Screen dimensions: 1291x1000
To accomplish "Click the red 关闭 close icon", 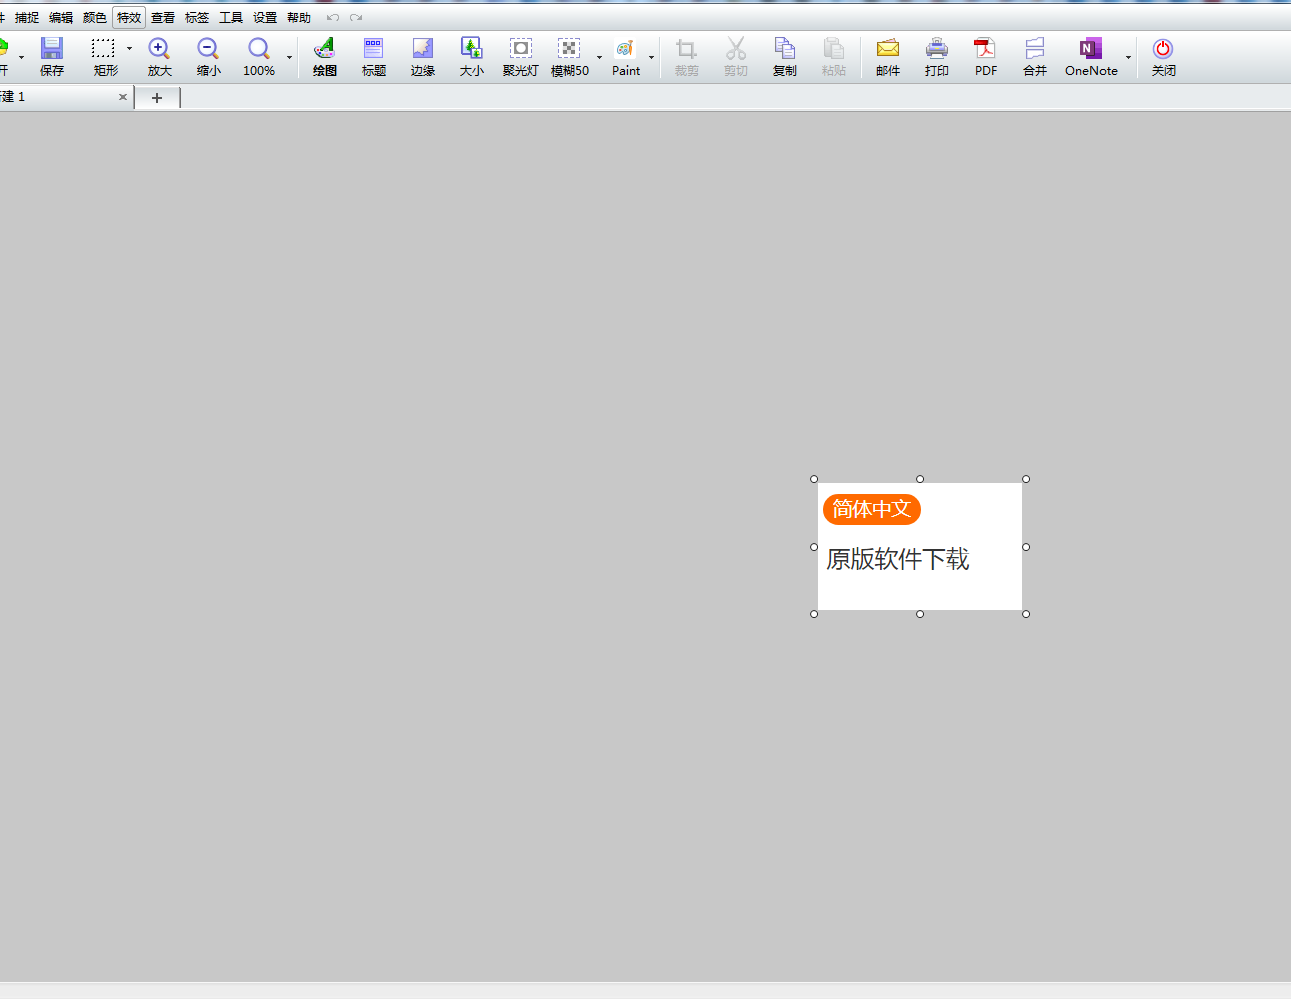I will tap(1163, 57).
